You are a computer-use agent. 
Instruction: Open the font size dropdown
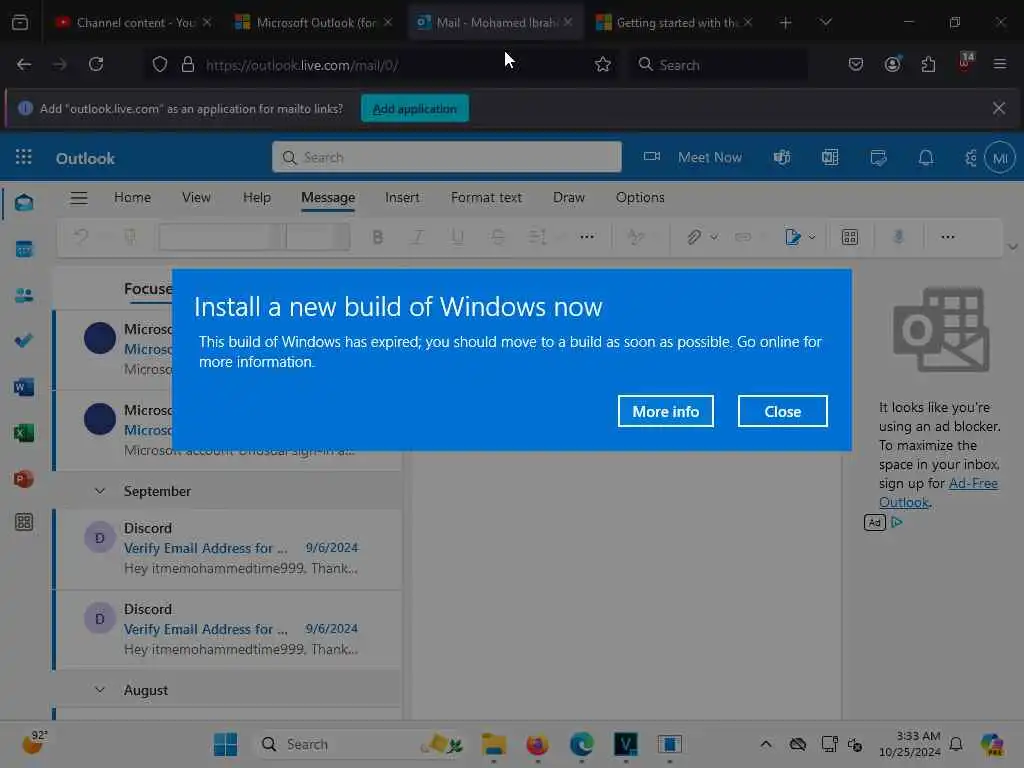317,237
